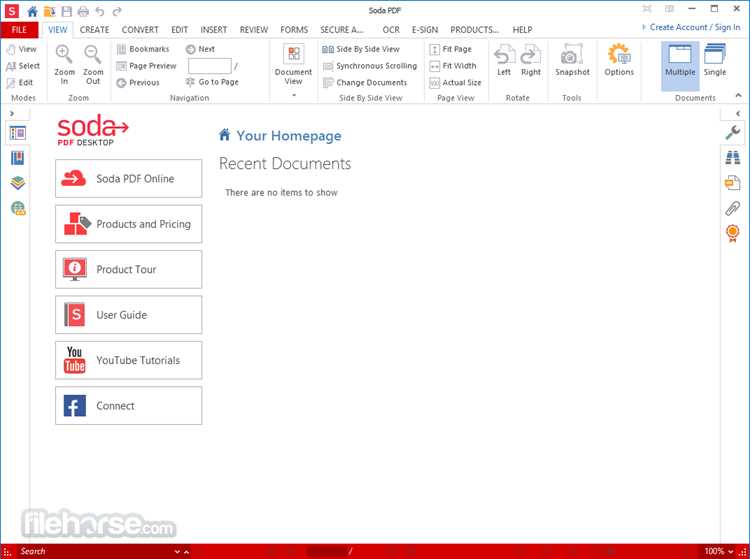Viewport: 750px width, 559px height.
Task: Switch to the CONVERT tab
Action: (140, 30)
